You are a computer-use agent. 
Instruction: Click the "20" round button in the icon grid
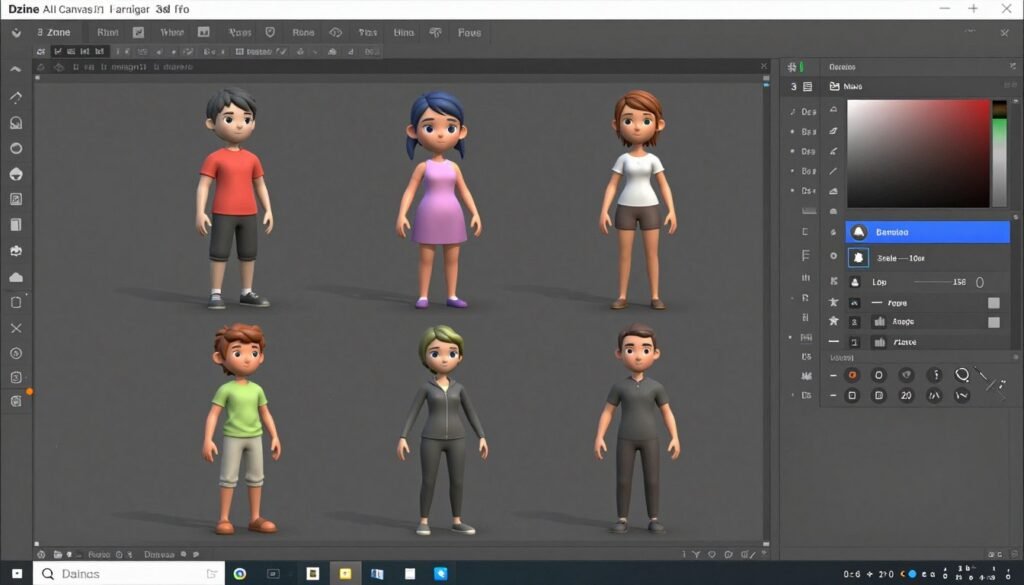pos(906,396)
